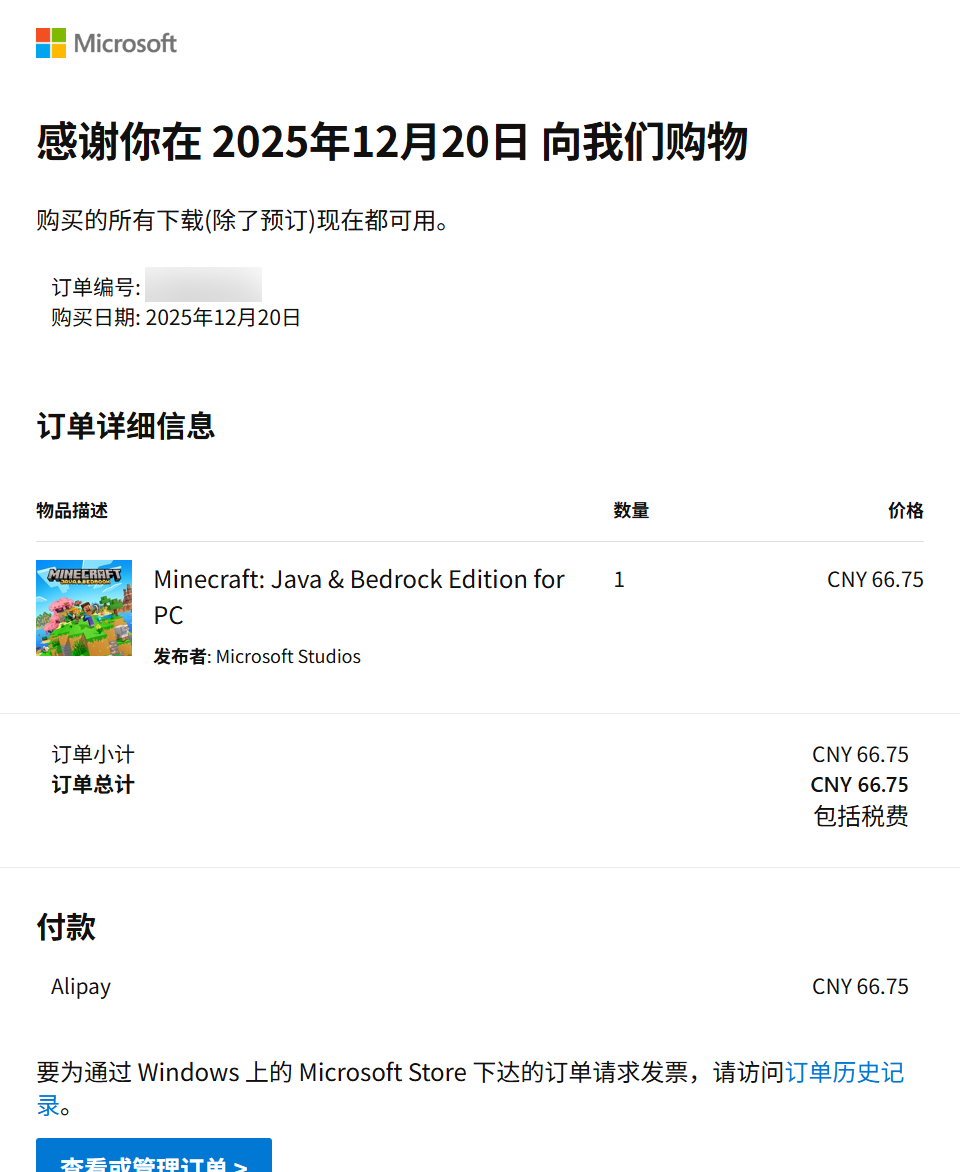Click the 价格 column header

click(905, 511)
